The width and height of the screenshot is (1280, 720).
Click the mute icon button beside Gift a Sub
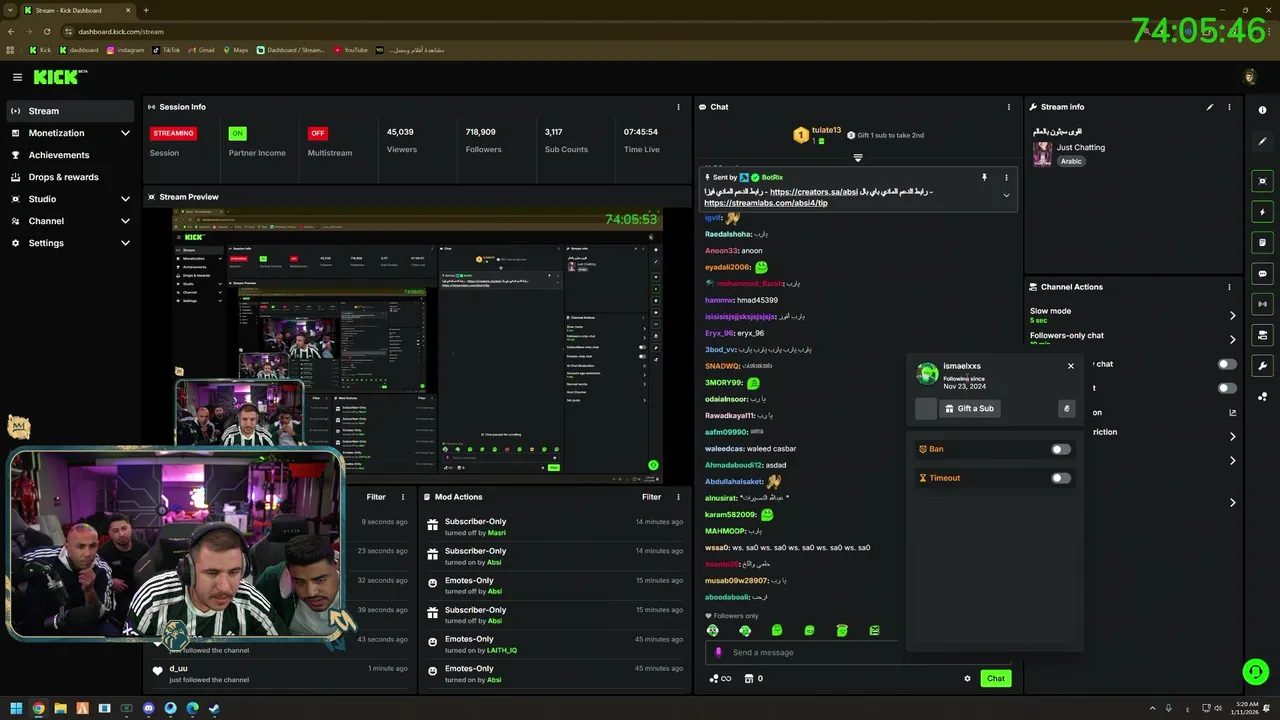pos(1066,408)
